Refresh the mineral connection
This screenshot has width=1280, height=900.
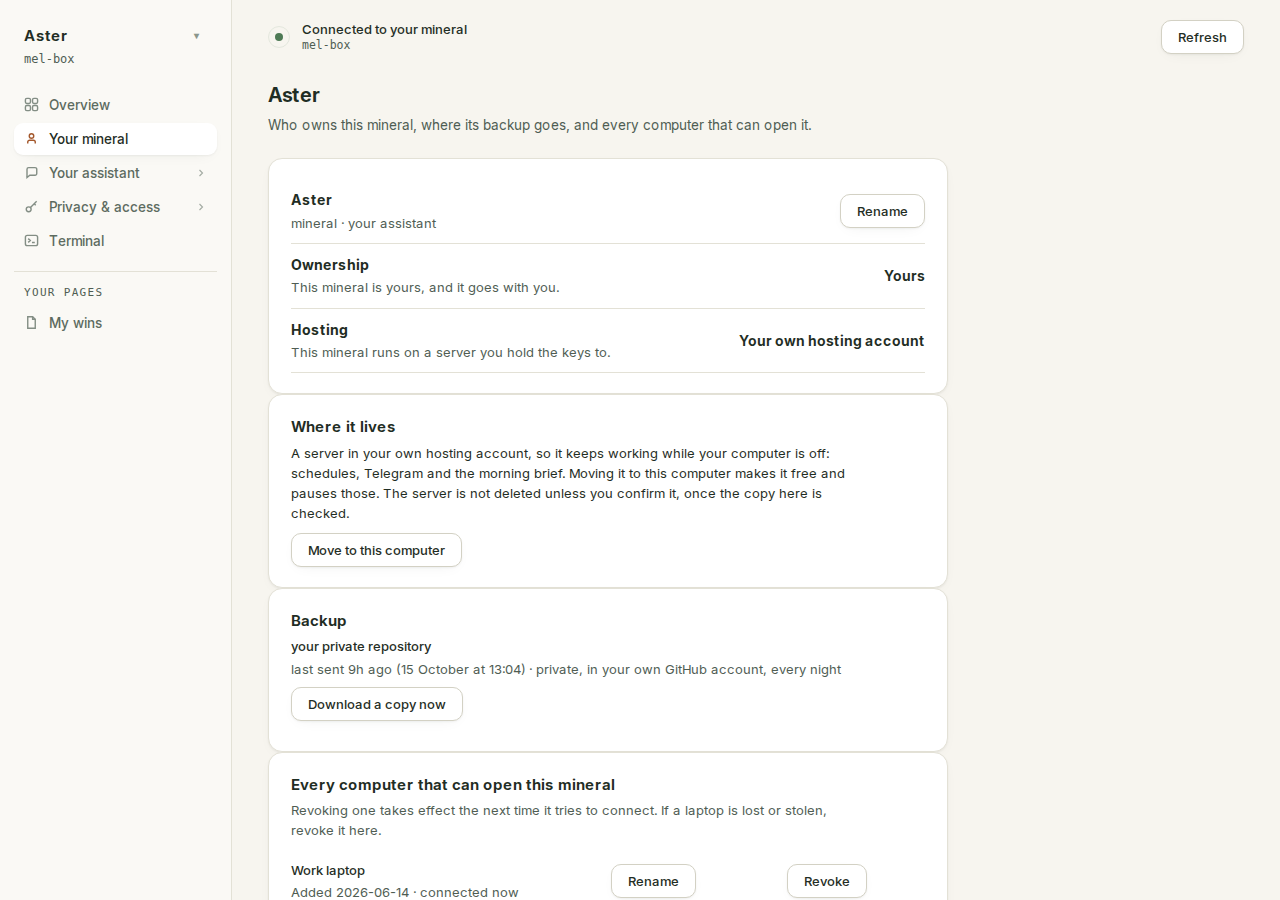coord(1202,37)
